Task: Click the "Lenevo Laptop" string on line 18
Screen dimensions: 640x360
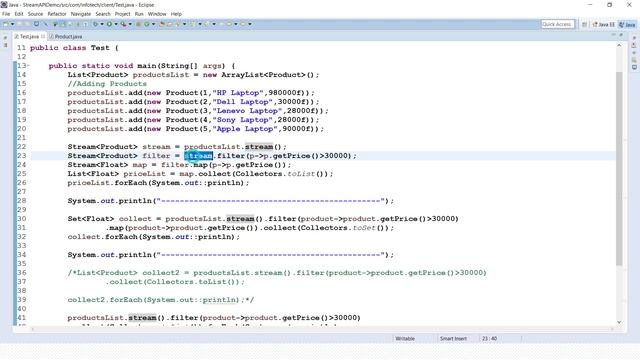Action: click(x=247, y=111)
